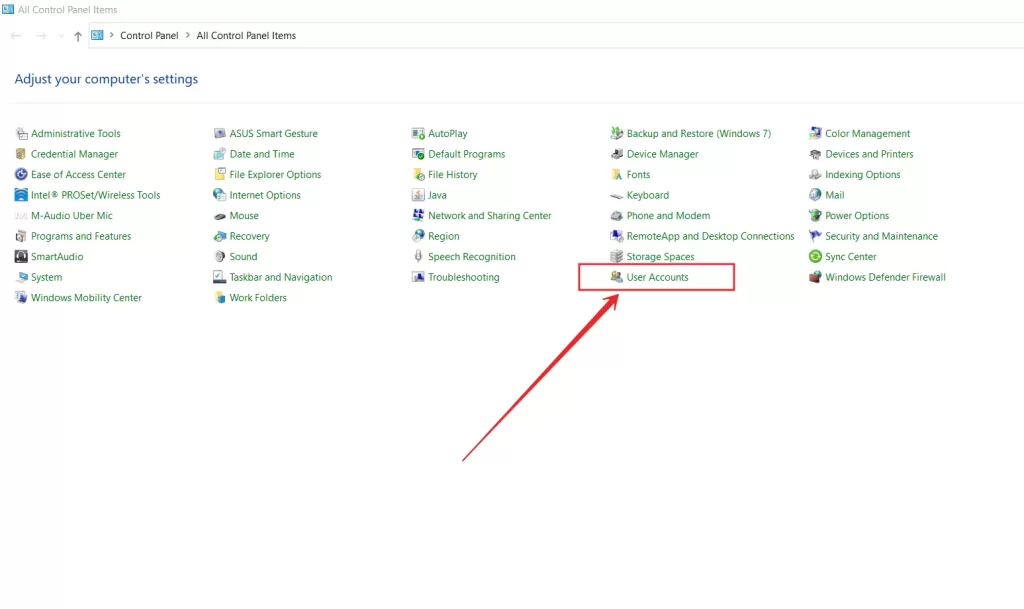This screenshot has height=609, width=1024.
Task: Expand the chevron before Control Panel breadcrumb
Action: click(112, 35)
